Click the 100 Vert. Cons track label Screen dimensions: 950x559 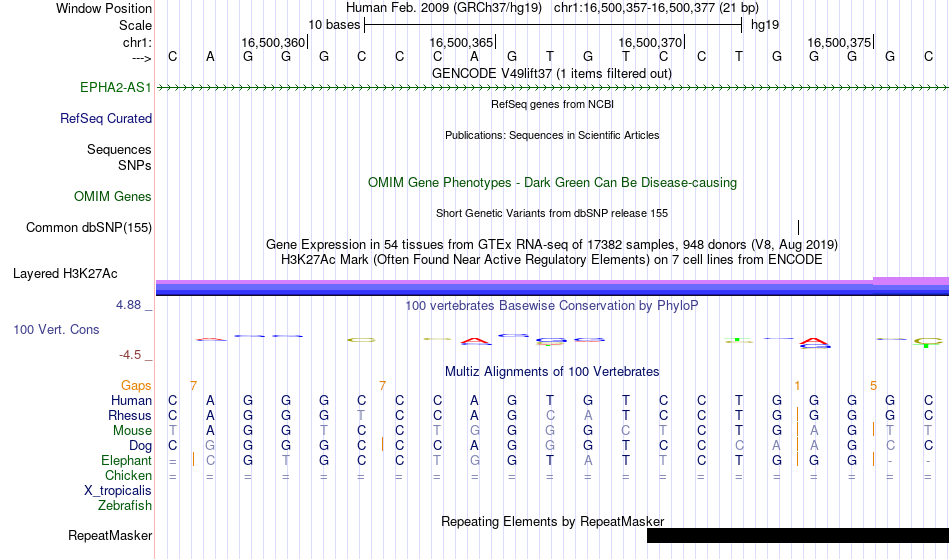[x=56, y=330]
